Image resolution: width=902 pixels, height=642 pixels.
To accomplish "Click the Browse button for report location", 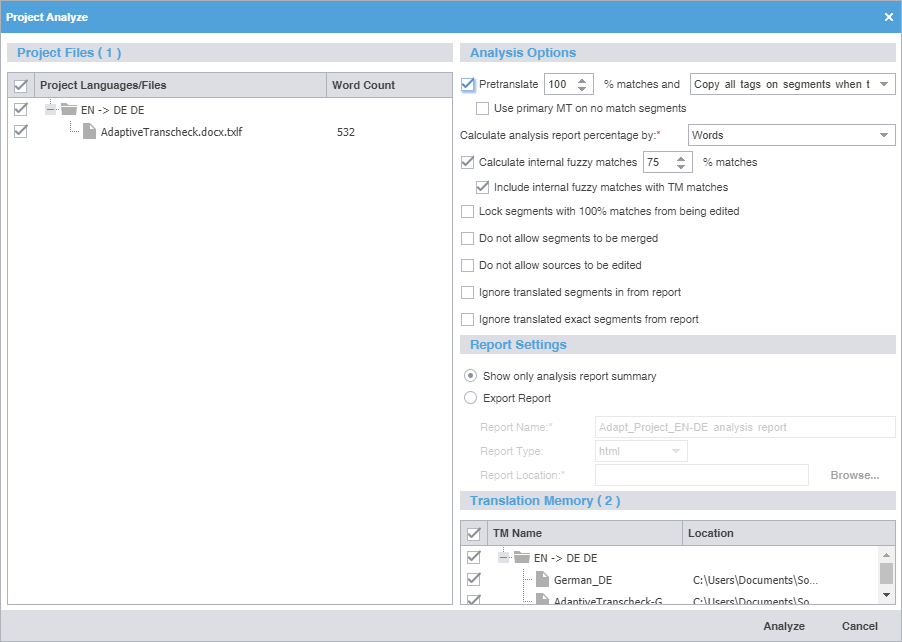I will [x=854, y=475].
